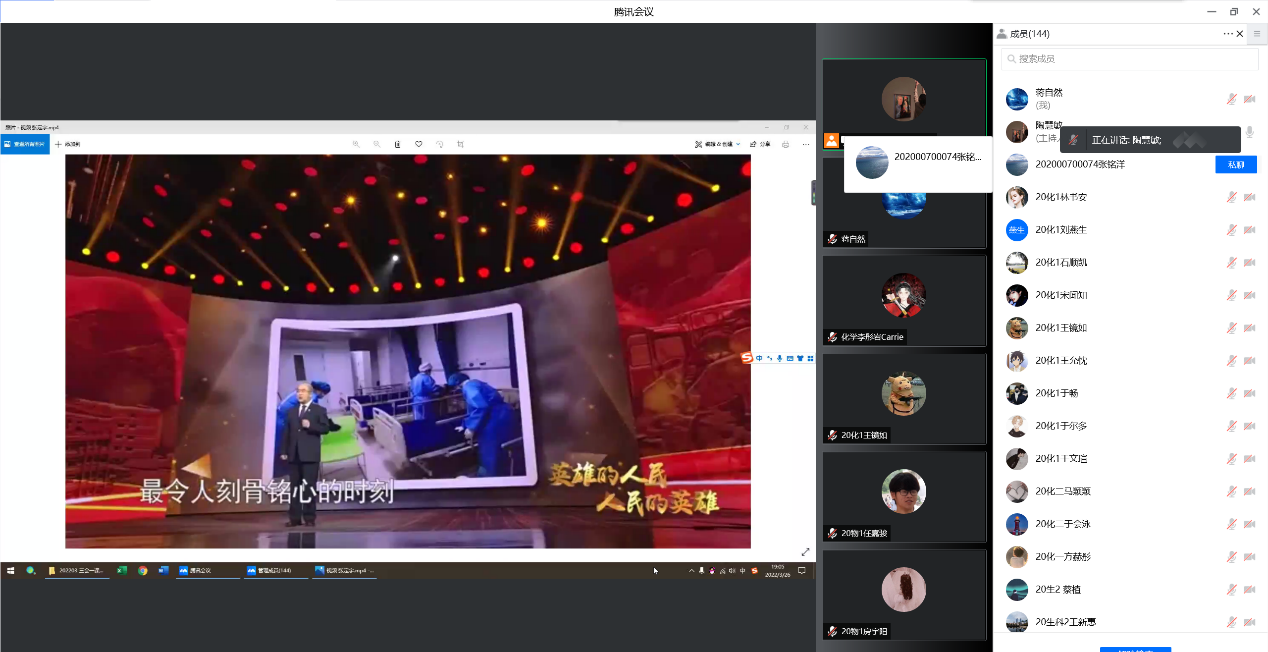
Task: Click Sogou toolbar microphone icon
Action: 779,358
